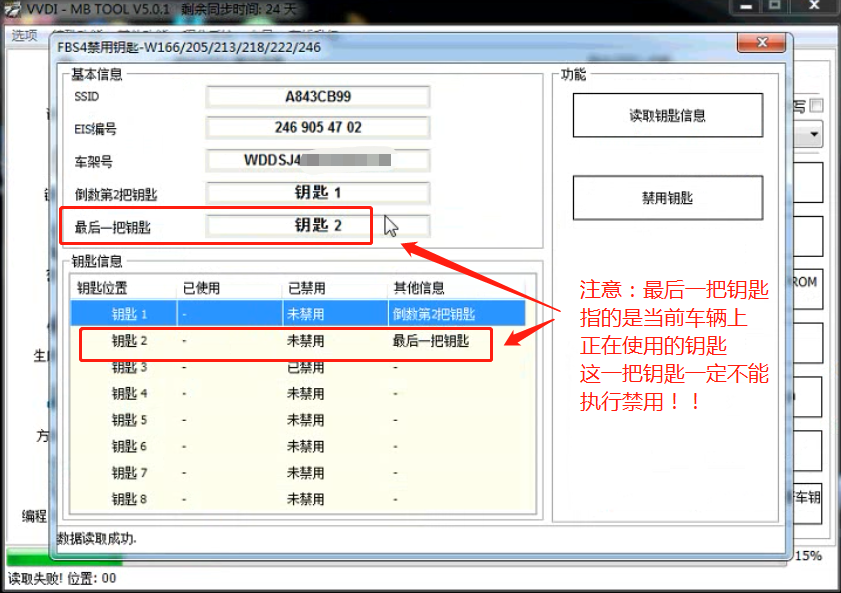The width and height of the screenshot is (841, 593).
Task: Click 最后一把钥匙 cell in 钥匙 2 row
Action: (431, 340)
